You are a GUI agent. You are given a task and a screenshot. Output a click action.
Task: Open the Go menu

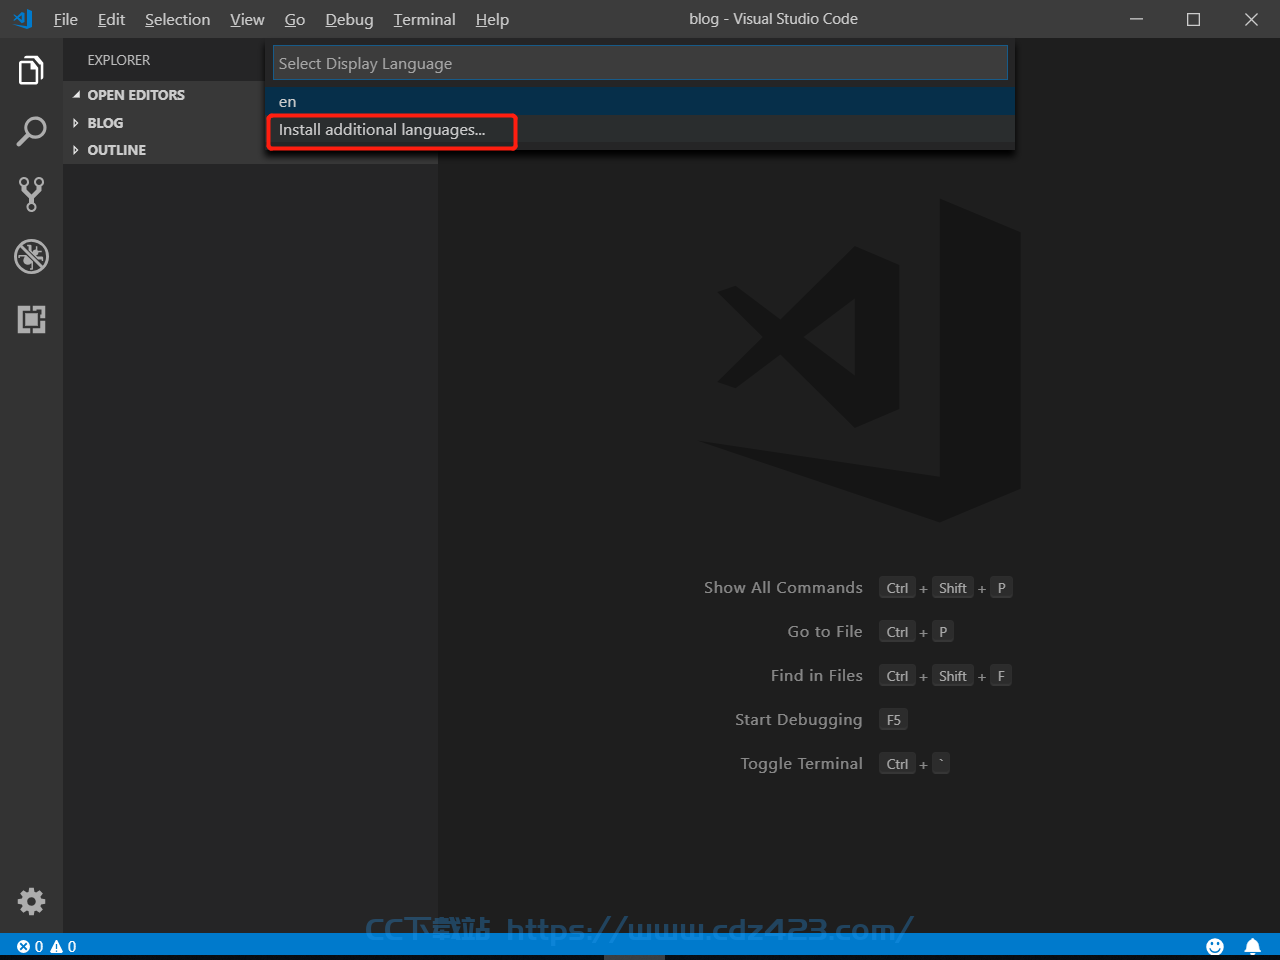point(295,19)
